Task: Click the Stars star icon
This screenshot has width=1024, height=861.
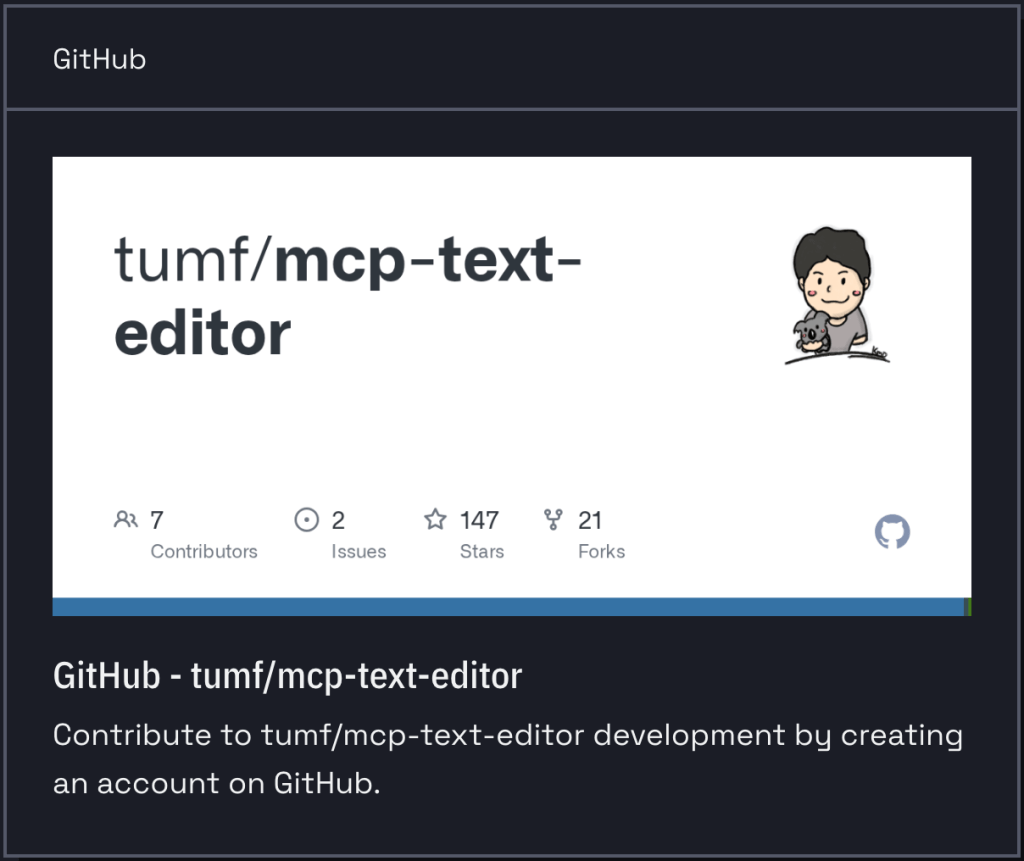Action: point(435,520)
